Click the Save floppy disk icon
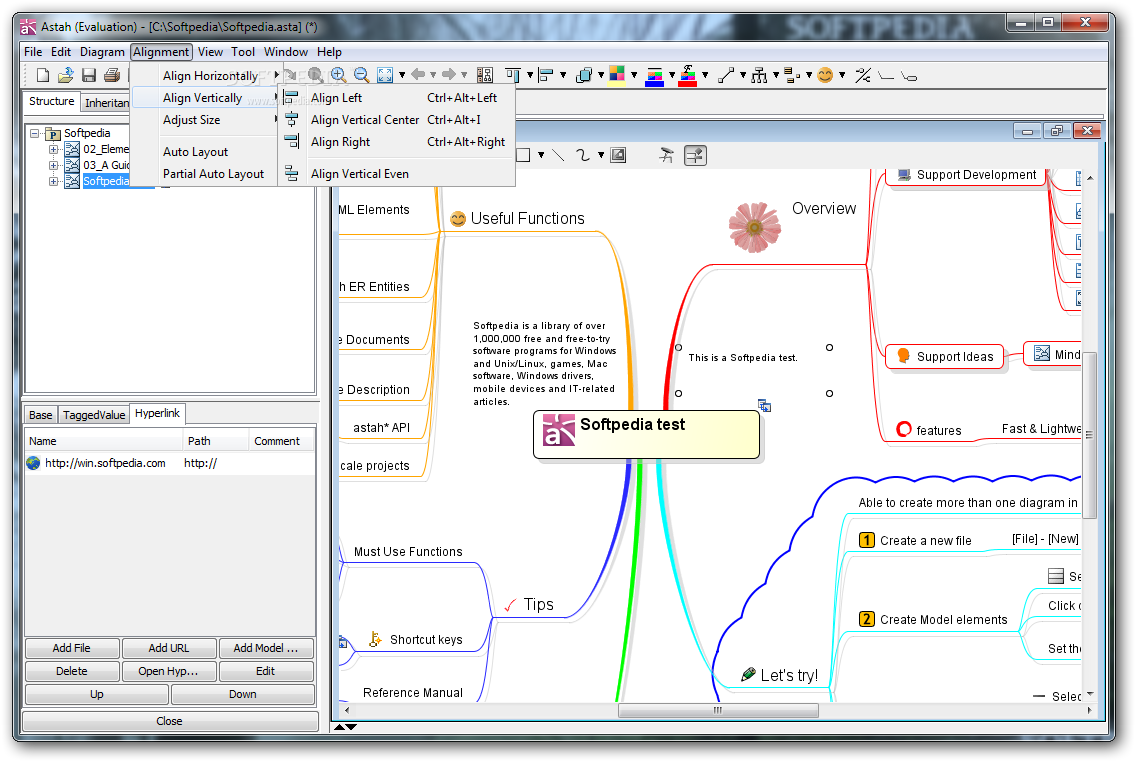 click(x=89, y=75)
